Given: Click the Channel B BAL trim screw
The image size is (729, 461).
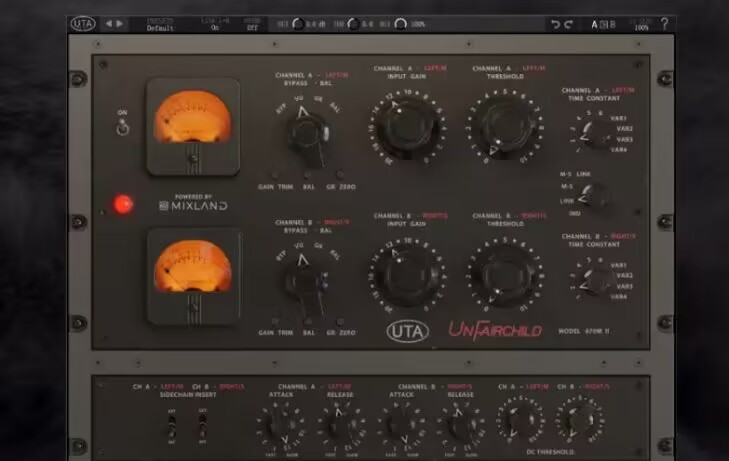Looking at the screenshot, I should point(307,322).
